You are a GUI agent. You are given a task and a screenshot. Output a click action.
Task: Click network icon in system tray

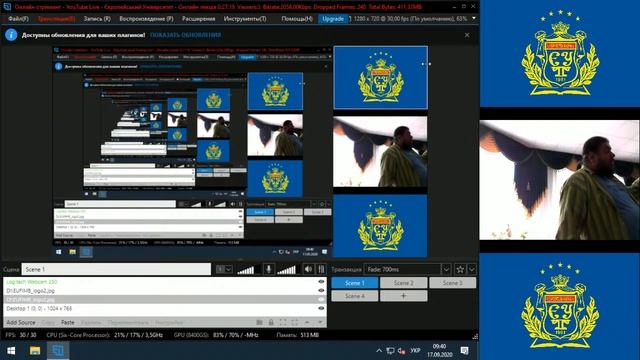[390, 351]
